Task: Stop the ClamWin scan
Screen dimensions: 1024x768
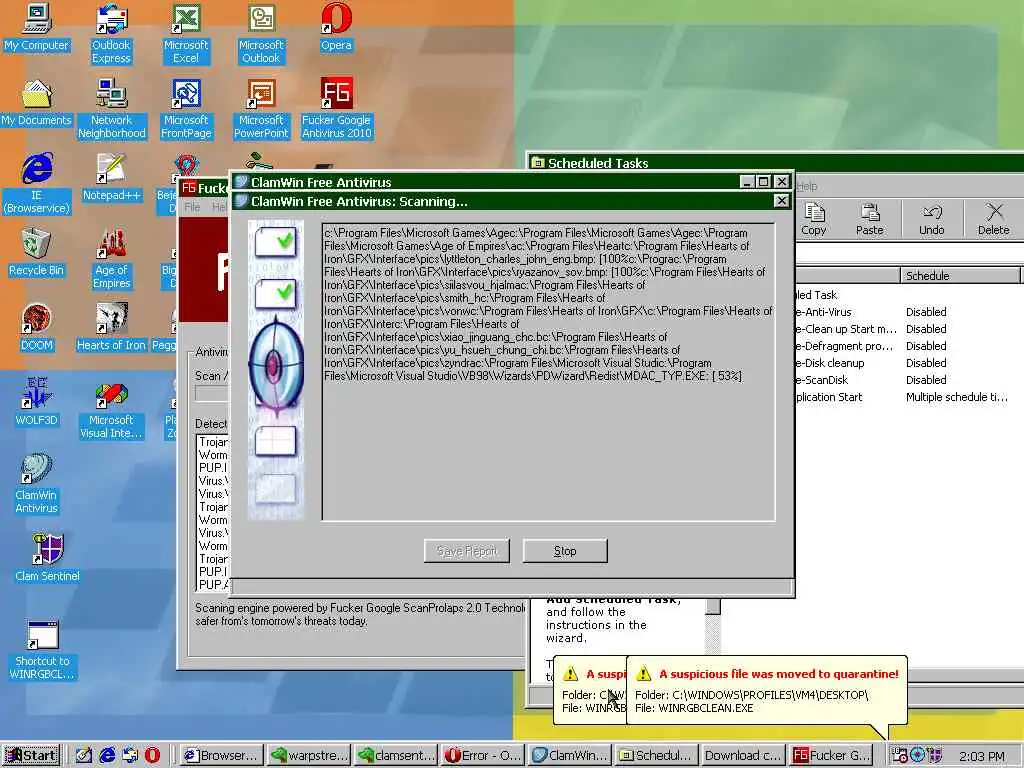Action: pyautogui.click(x=565, y=551)
